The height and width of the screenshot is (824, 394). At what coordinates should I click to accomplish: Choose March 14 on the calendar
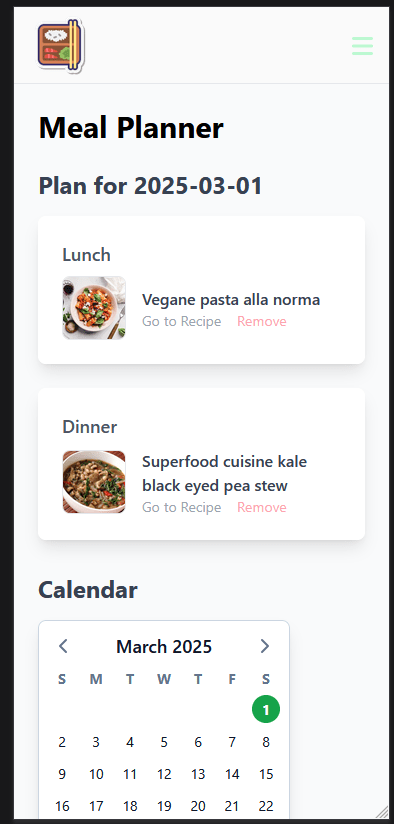232,774
